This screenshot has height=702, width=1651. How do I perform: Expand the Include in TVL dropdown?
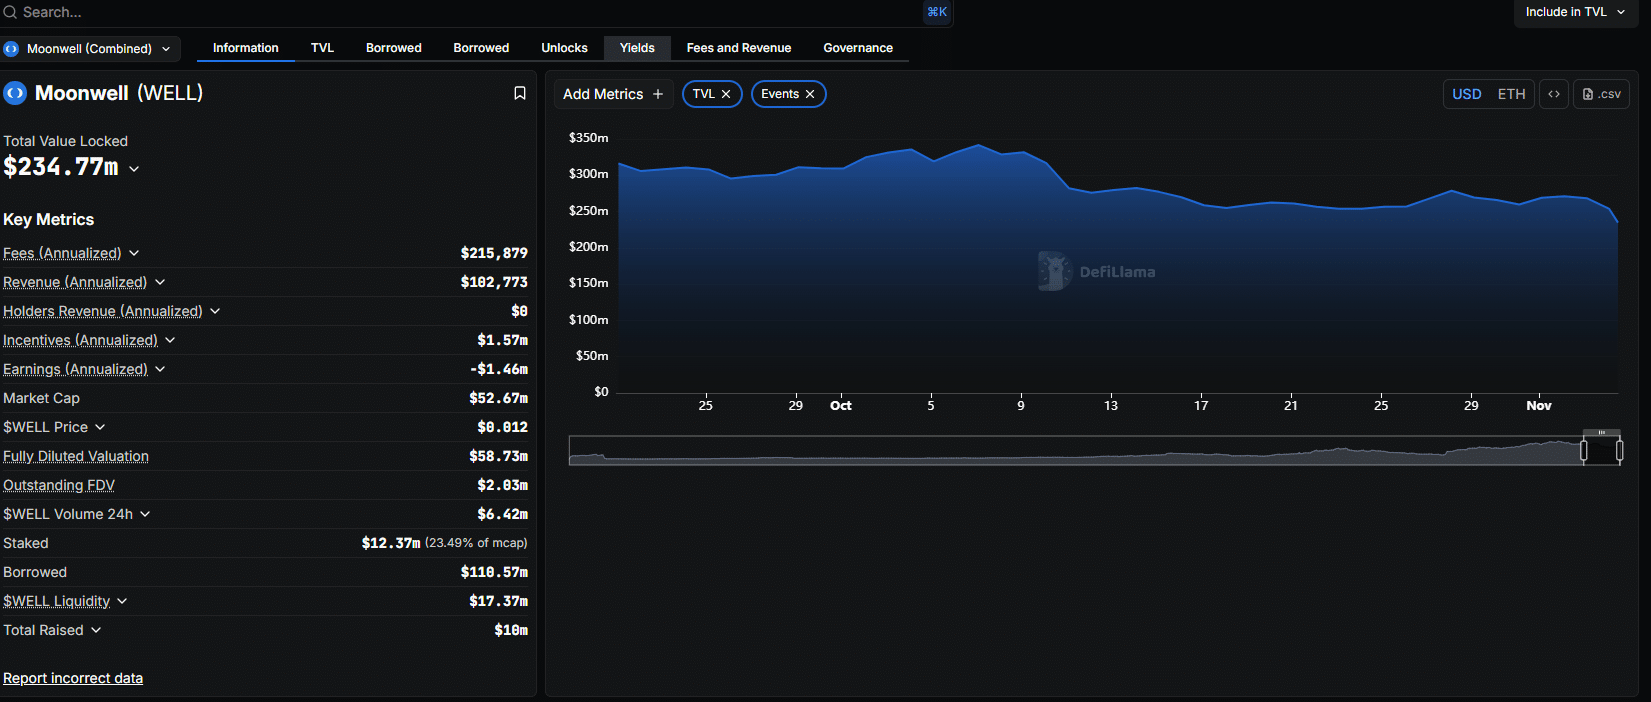(x=1575, y=12)
